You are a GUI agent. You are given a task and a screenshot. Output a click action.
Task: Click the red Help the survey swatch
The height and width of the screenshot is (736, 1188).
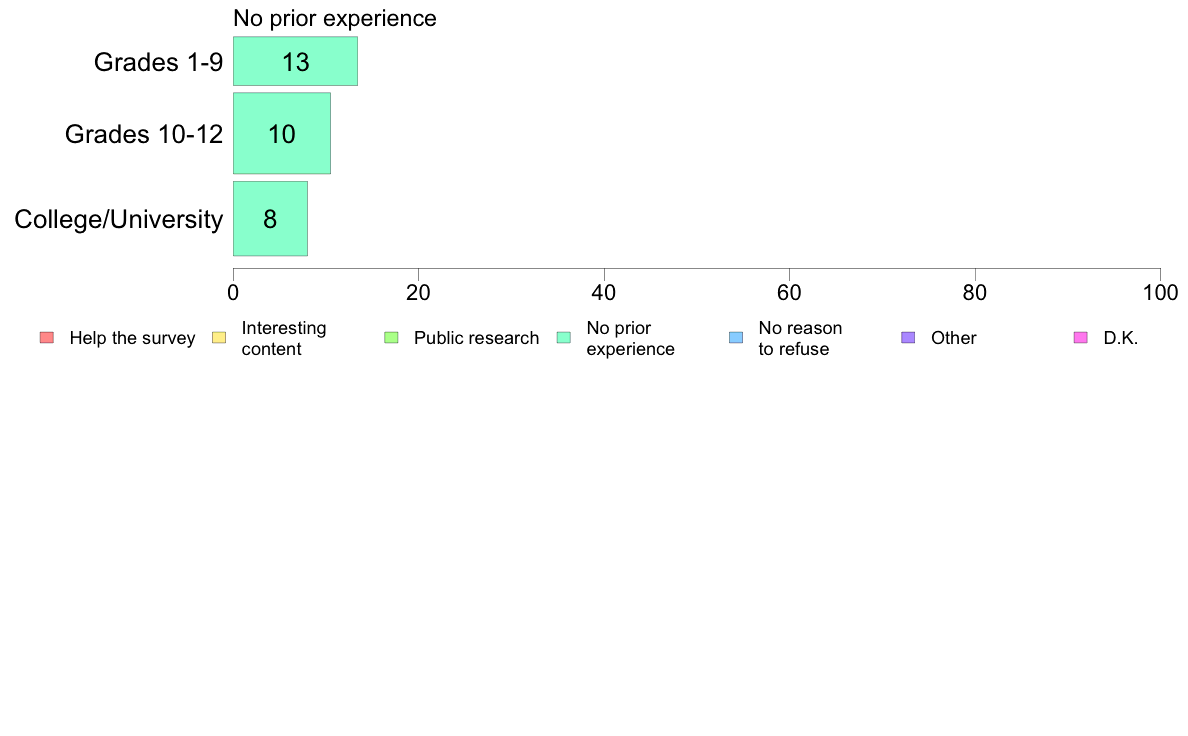(47, 338)
